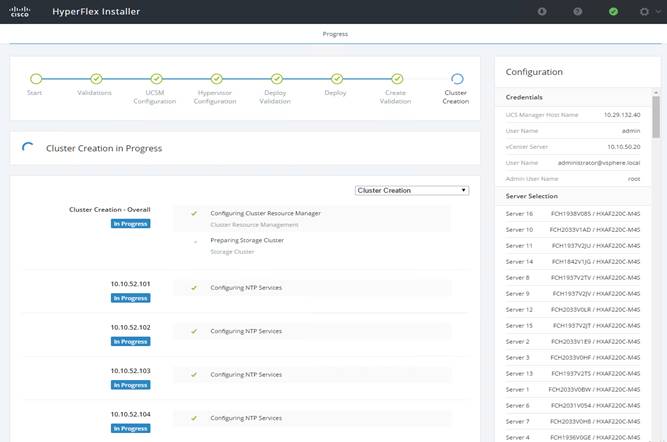Select the Validations step circle
The width and height of the screenshot is (667, 442).
(x=97, y=79)
